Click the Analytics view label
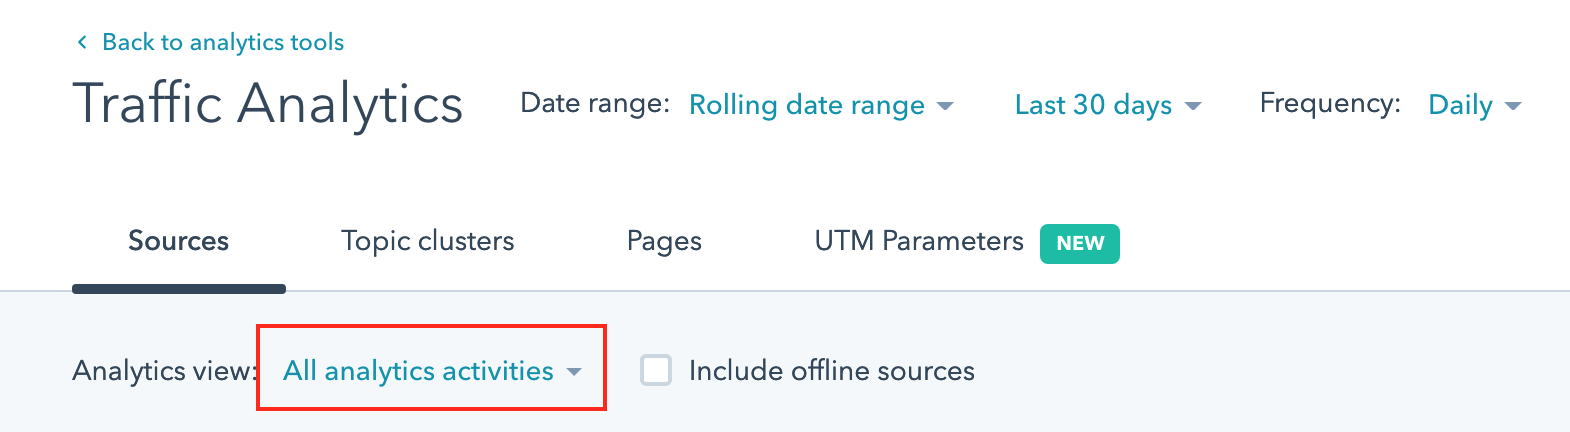The width and height of the screenshot is (1570, 432). tap(162, 371)
